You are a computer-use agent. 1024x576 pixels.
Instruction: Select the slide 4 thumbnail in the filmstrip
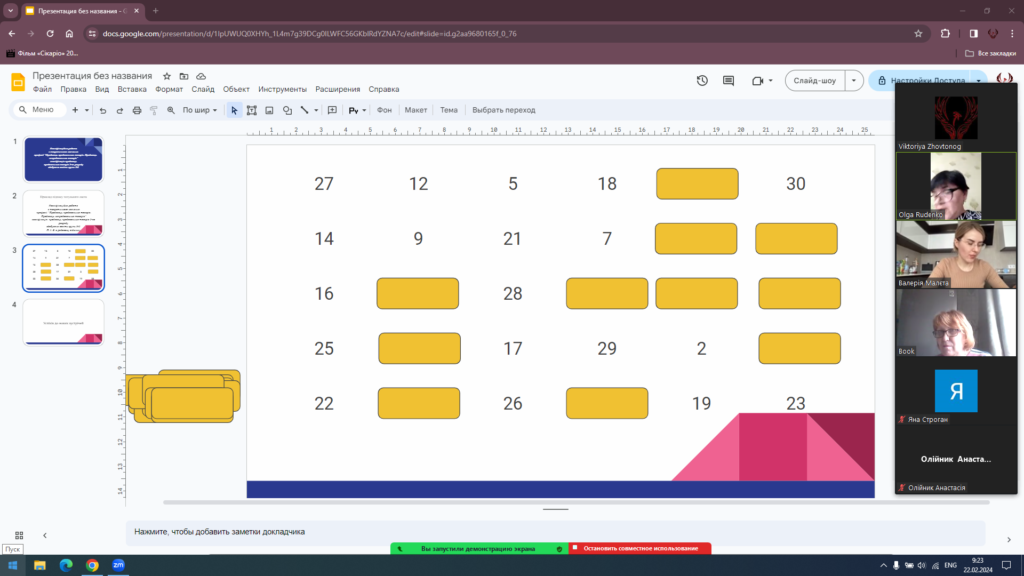point(63,320)
